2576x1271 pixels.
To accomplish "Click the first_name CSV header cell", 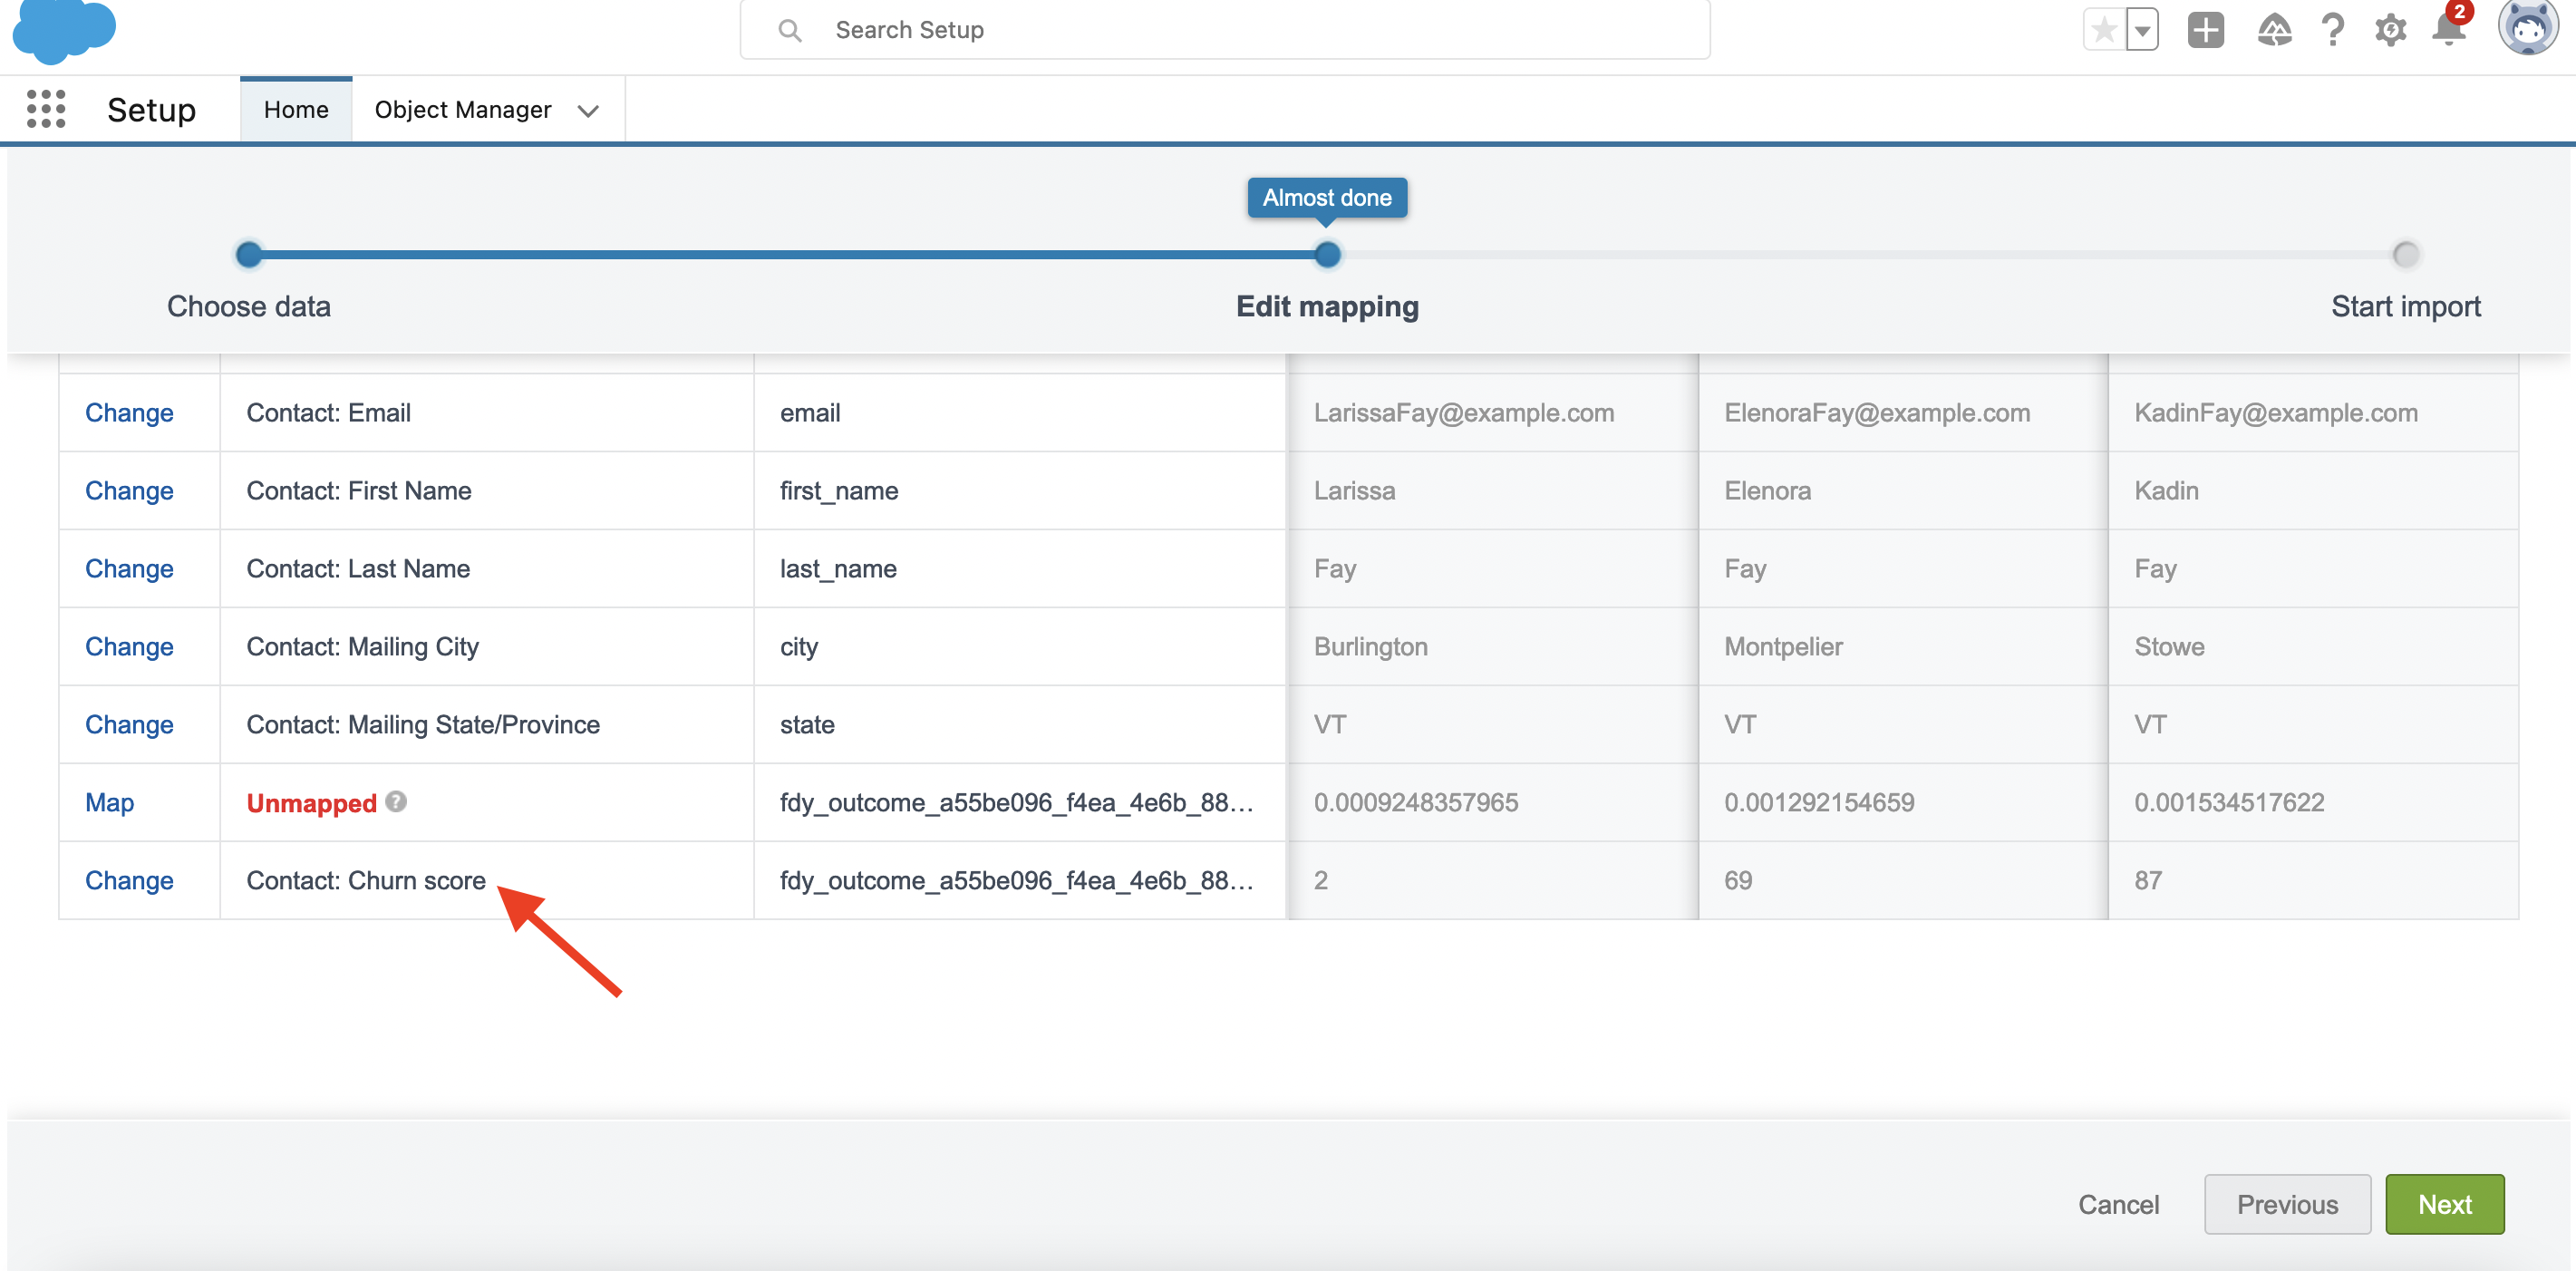I will (1019, 490).
